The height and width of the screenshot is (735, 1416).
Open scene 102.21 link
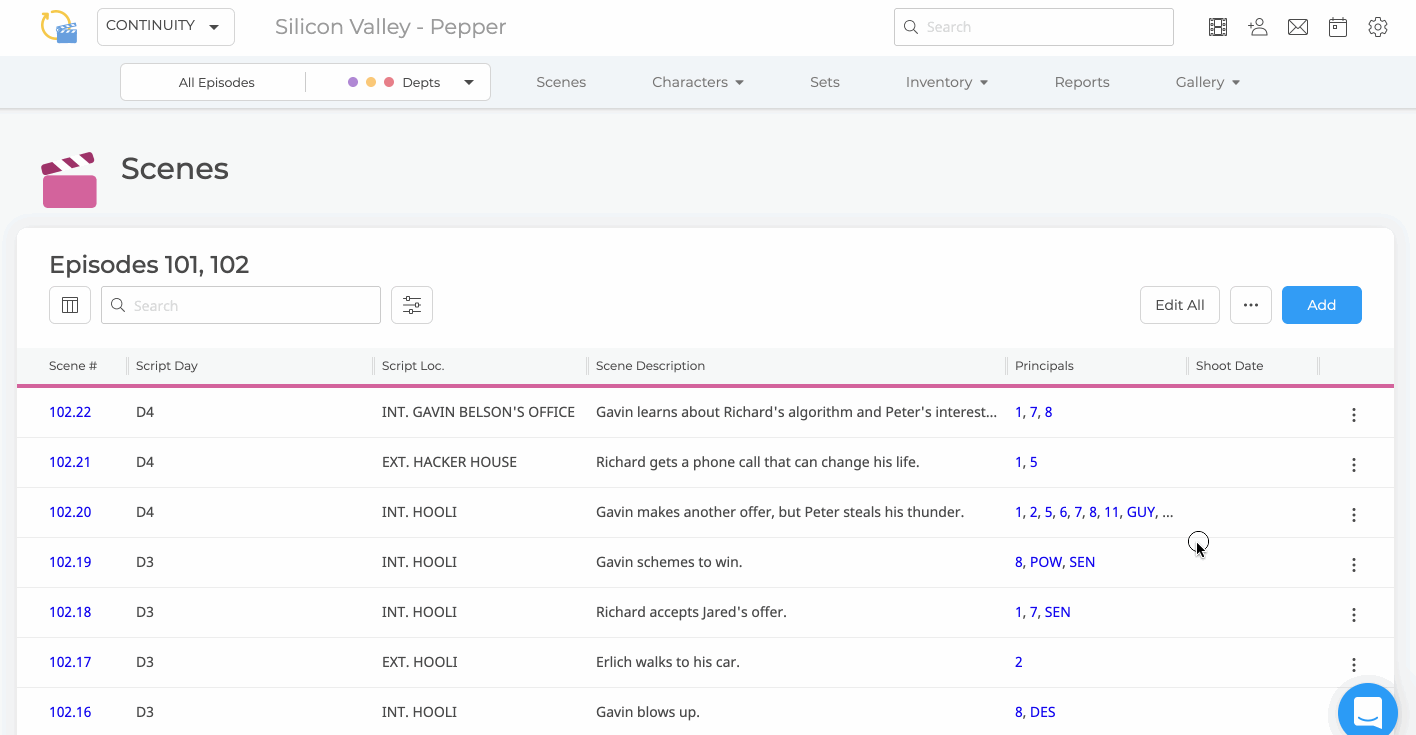tap(70, 462)
